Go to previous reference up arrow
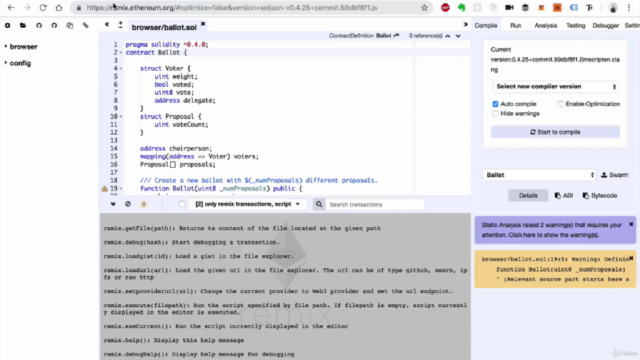 point(448,36)
